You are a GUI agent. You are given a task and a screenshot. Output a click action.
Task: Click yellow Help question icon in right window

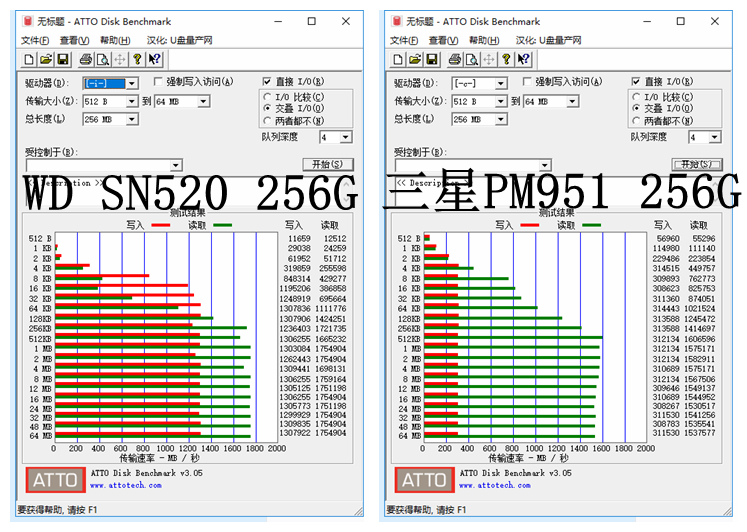click(x=506, y=60)
